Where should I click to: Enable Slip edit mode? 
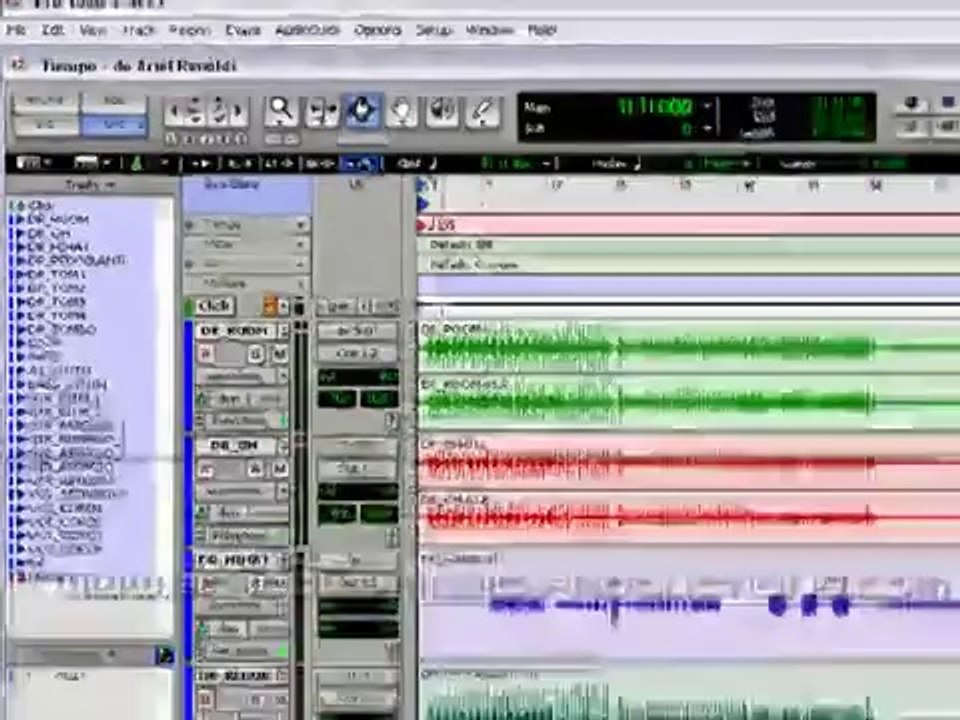pos(45,125)
